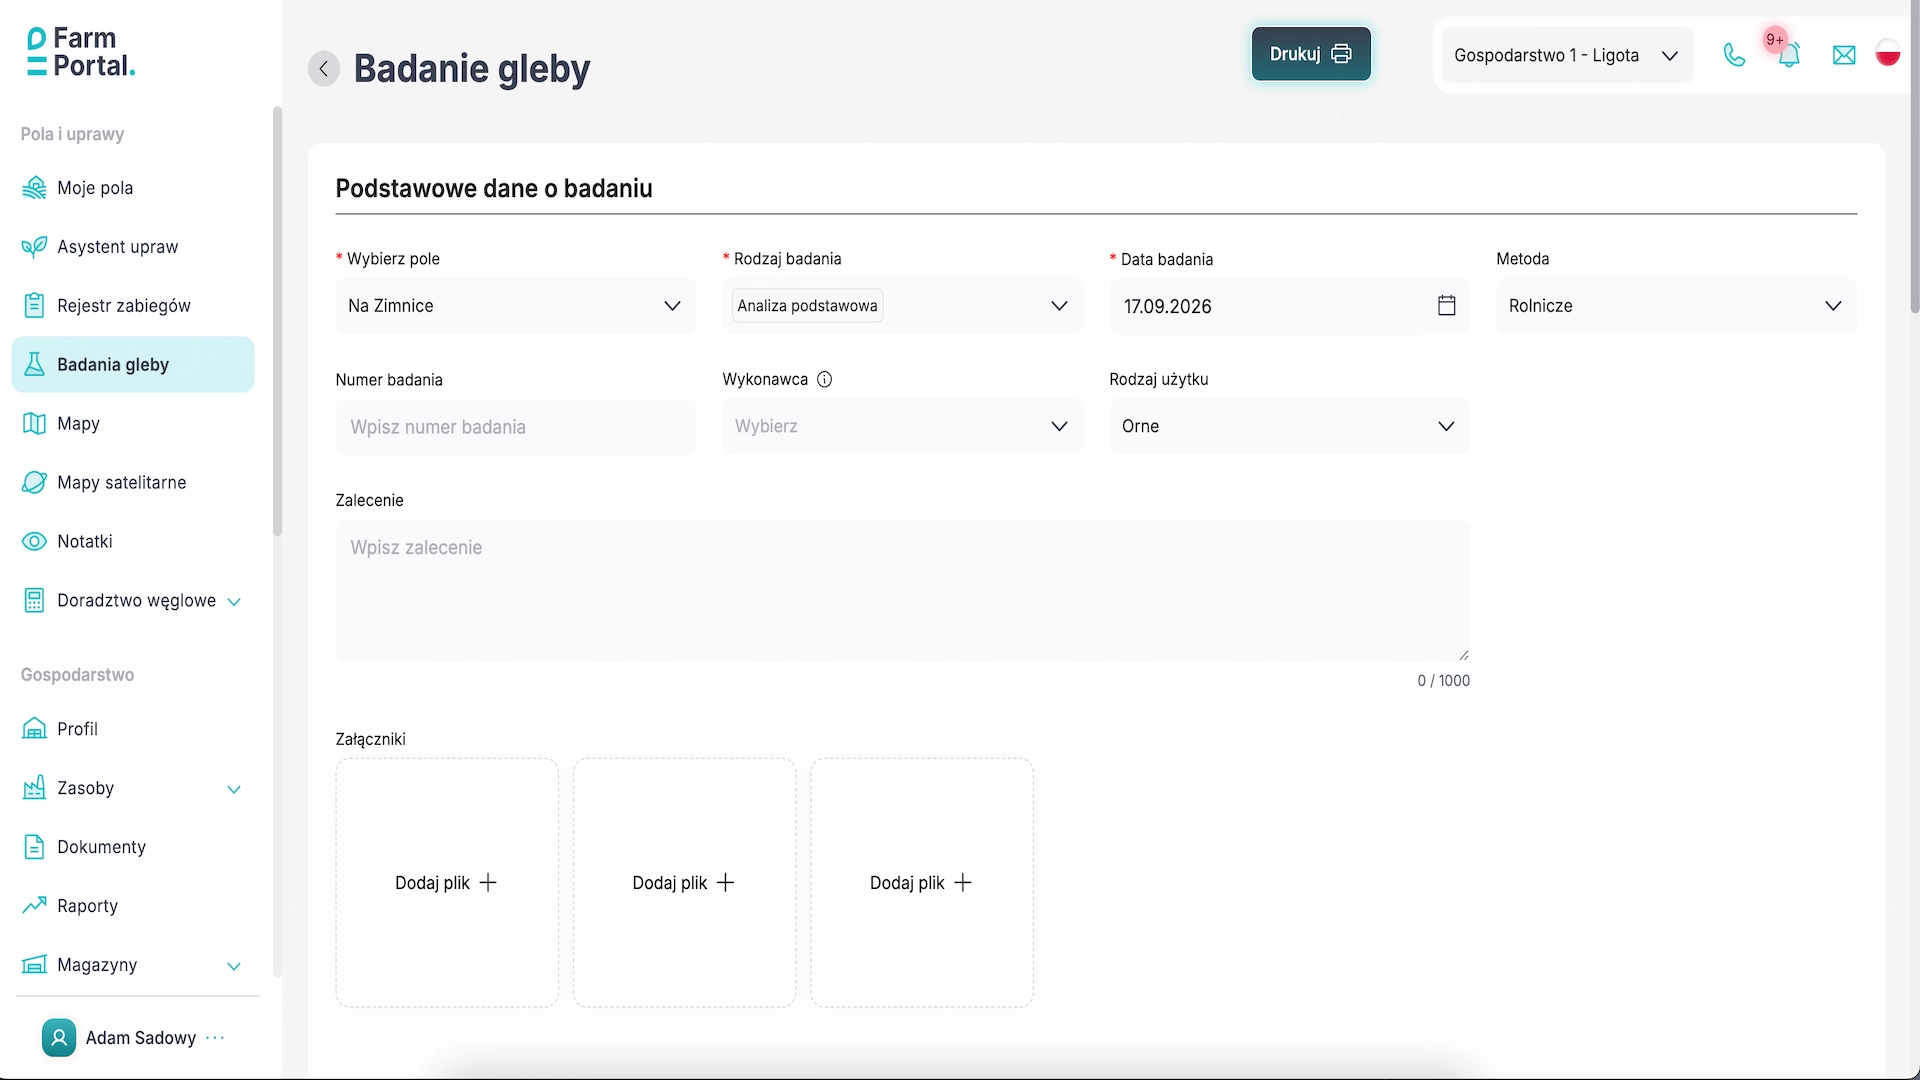Click the Notatki eye icon
This screenshot has width=1920, height=1080.
34,541
